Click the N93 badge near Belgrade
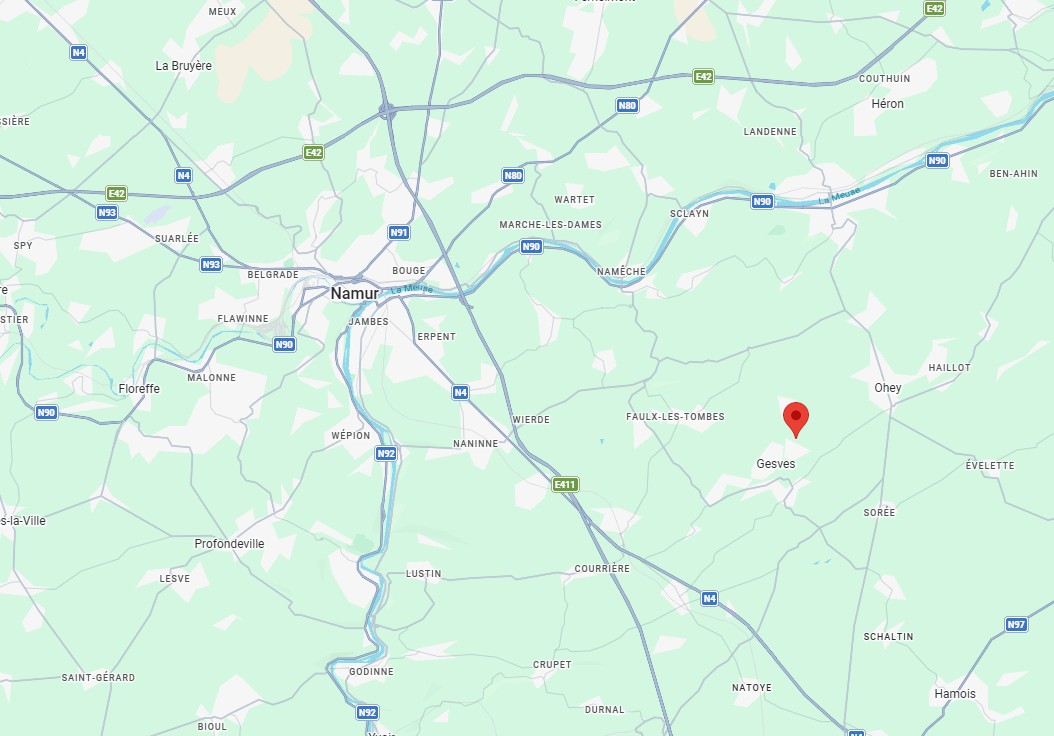Screen dimensions: 1054x736 coord(211,265)
